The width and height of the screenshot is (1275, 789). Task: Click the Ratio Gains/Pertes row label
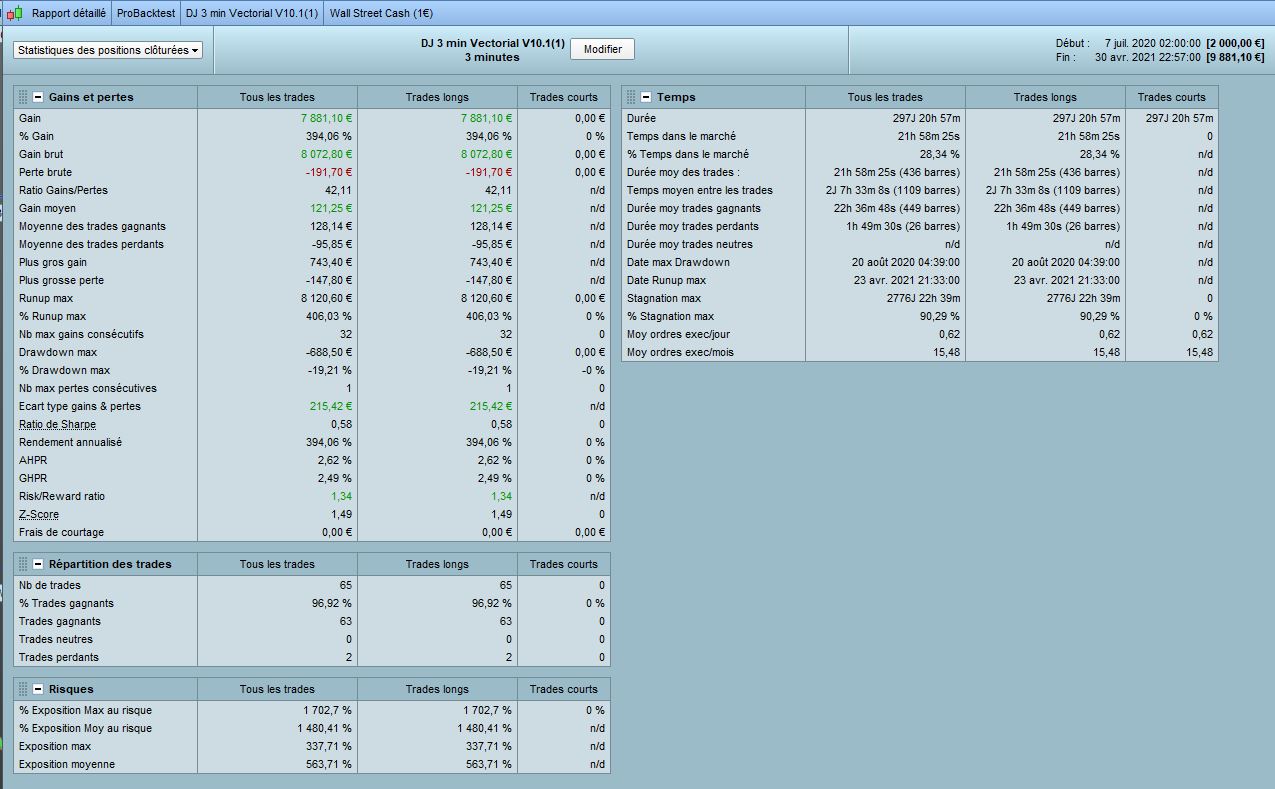pos(63,190)
